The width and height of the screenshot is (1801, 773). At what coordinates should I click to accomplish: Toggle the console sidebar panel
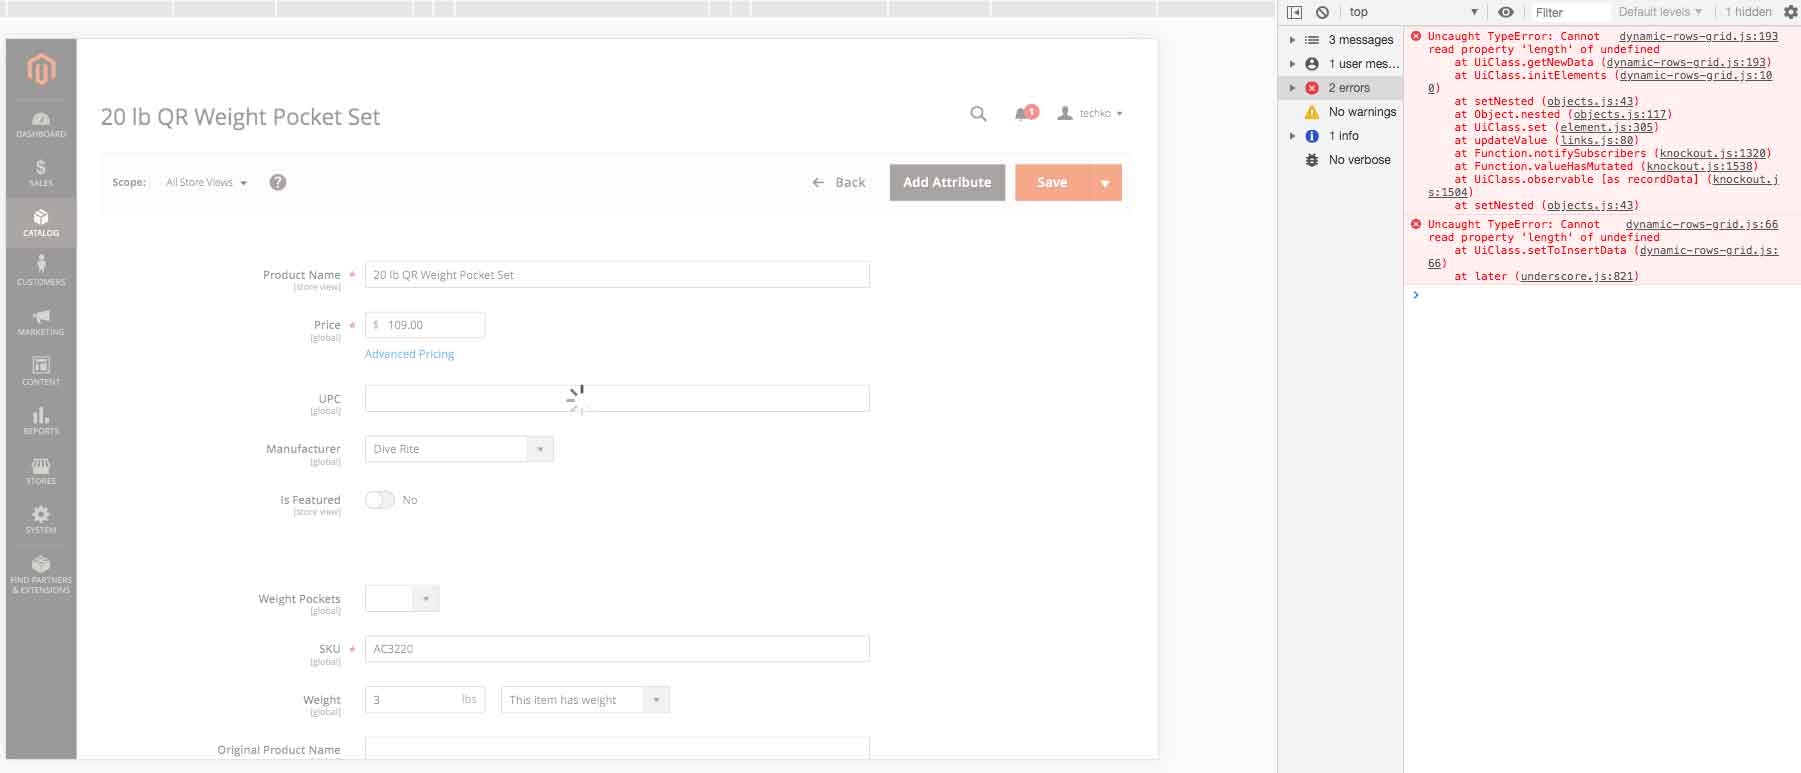pyautogui.click(x=1295, y=12)
